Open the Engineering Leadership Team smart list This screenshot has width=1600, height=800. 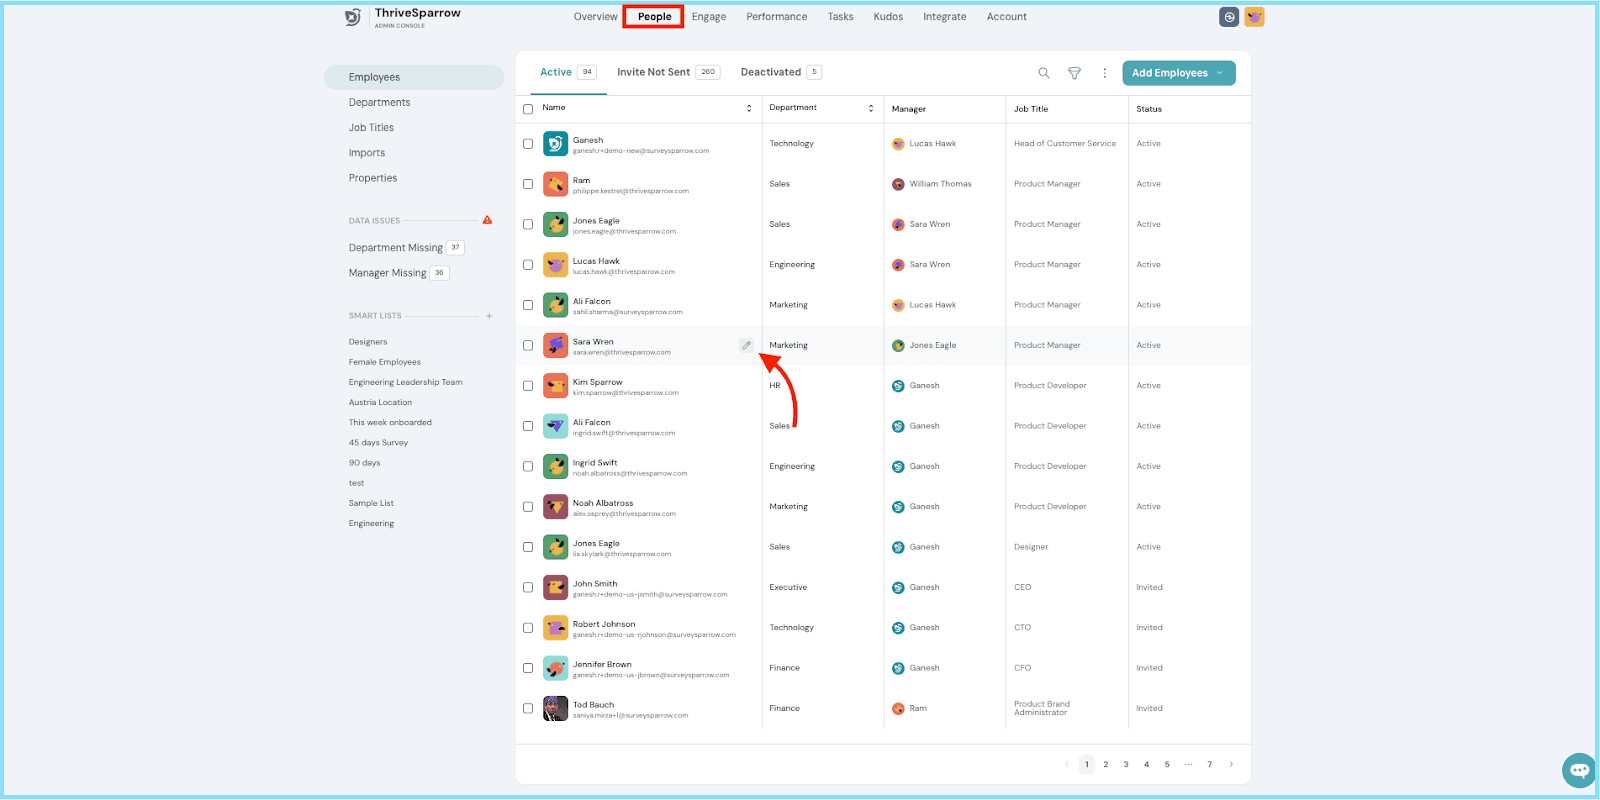coord(406,382)
